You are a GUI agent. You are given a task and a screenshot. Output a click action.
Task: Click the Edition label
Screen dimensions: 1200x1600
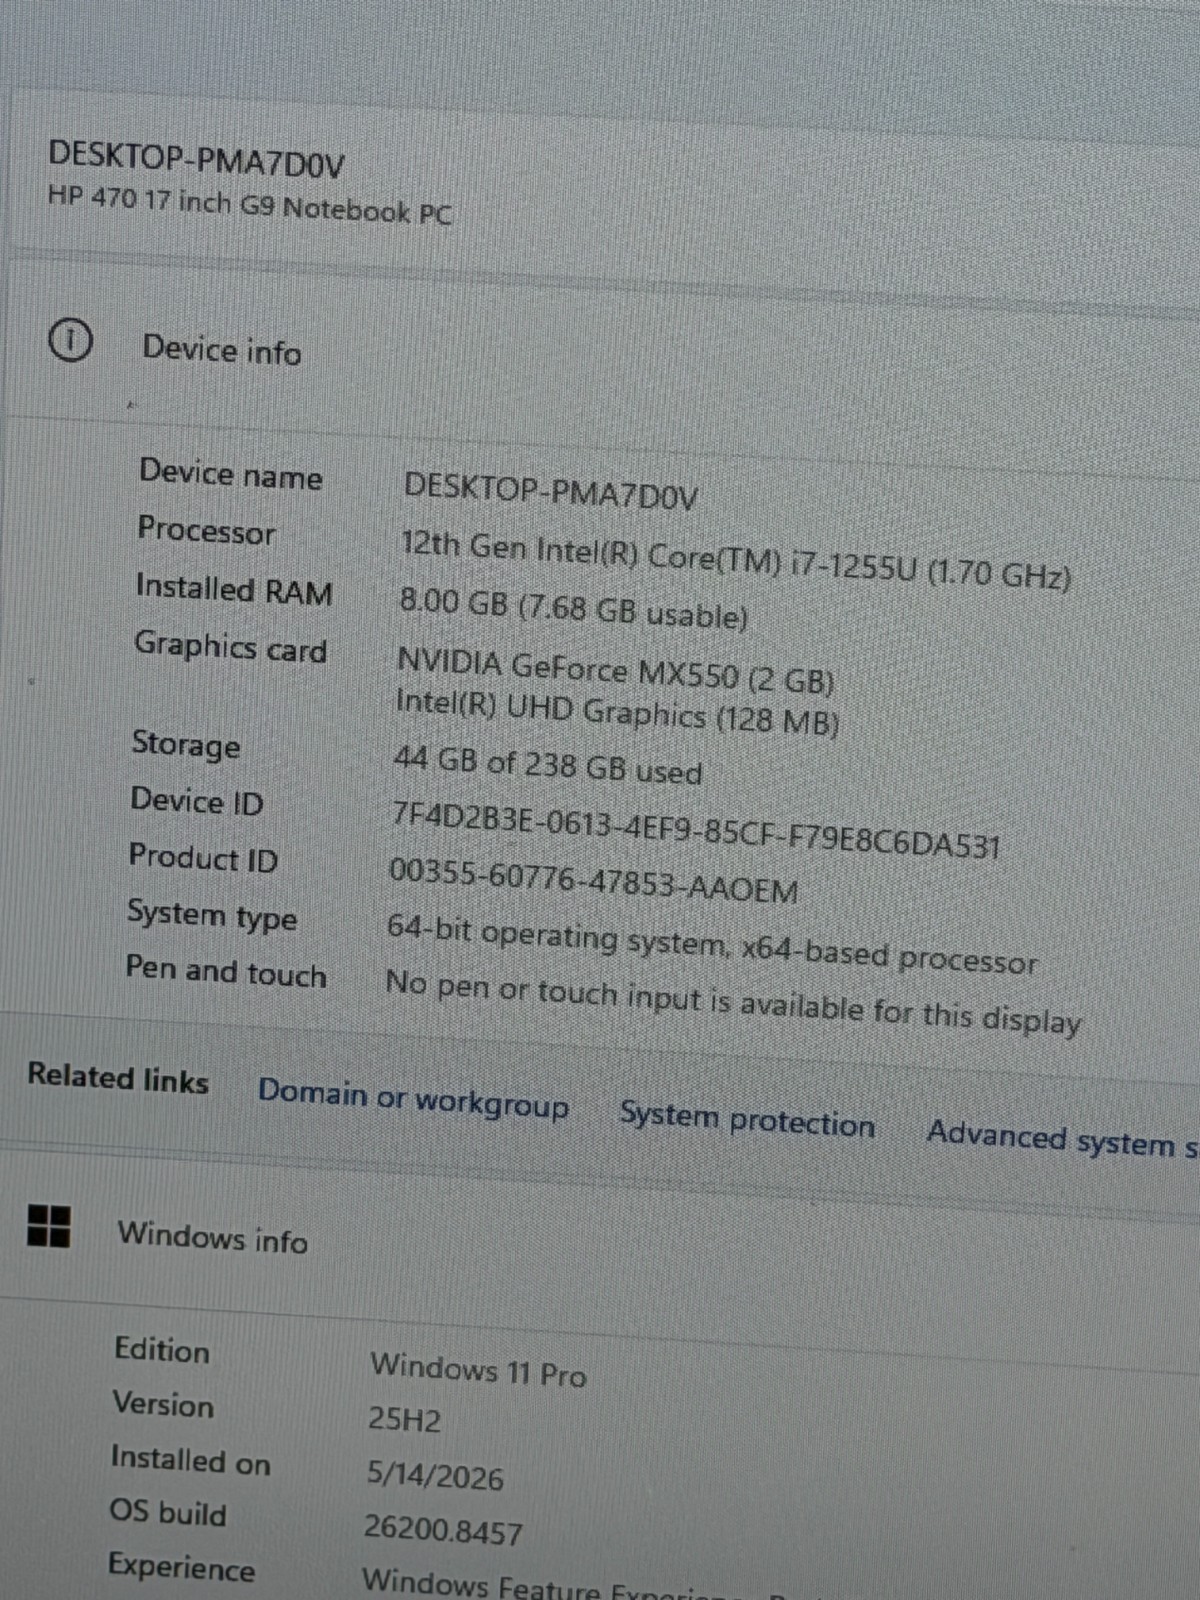tap(162, 1350)
